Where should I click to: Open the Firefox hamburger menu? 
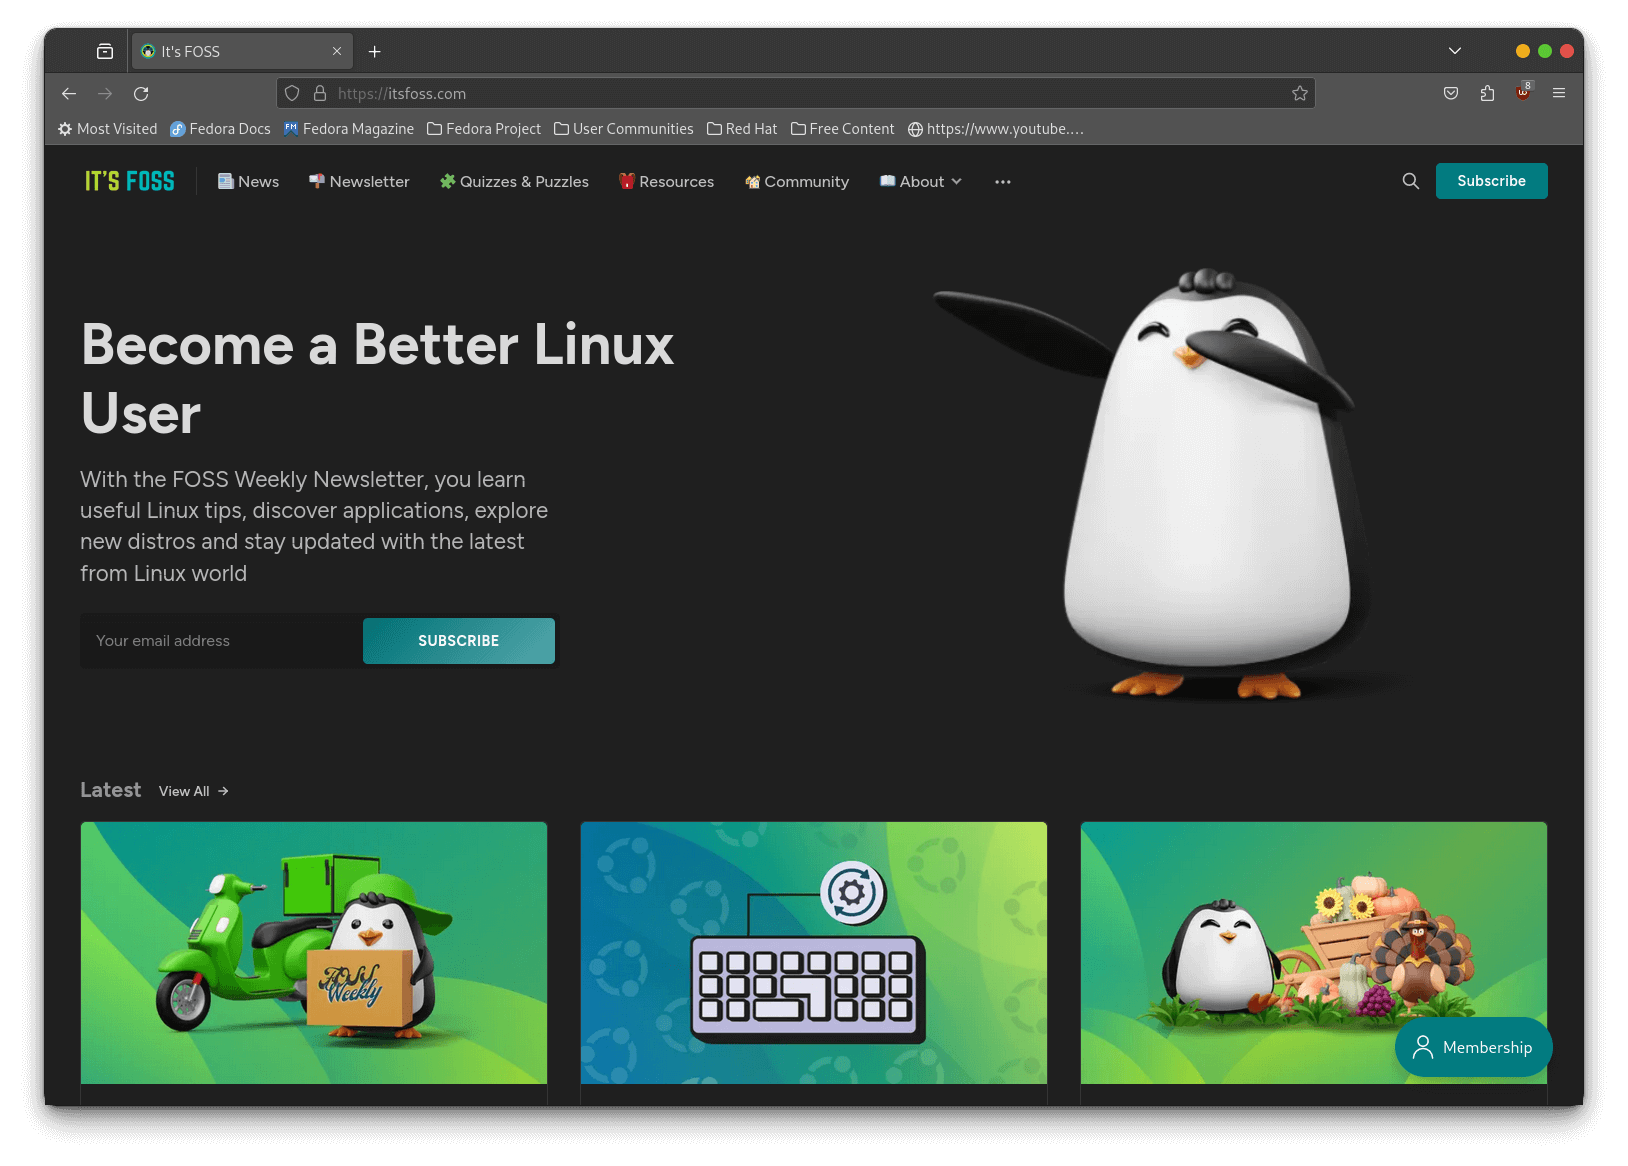pos(1558,93)
